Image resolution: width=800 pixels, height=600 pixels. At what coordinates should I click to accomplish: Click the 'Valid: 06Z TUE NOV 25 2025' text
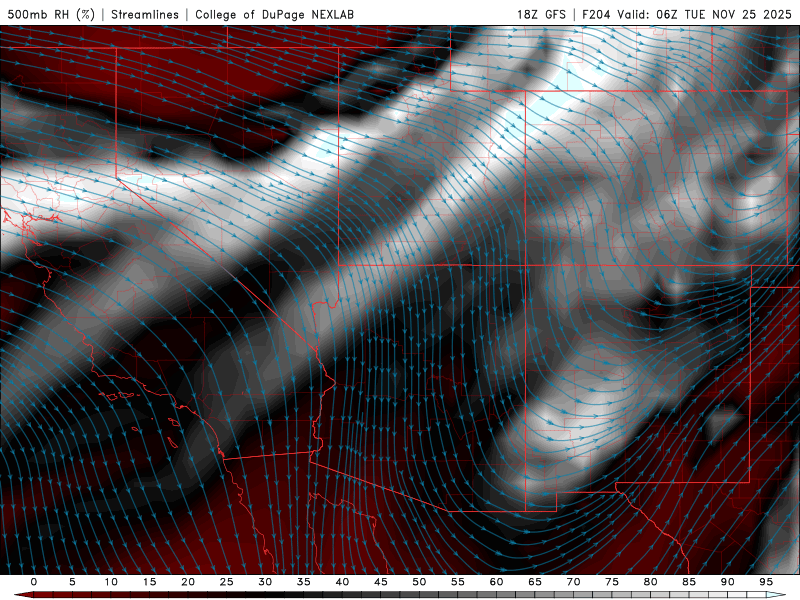705,14
